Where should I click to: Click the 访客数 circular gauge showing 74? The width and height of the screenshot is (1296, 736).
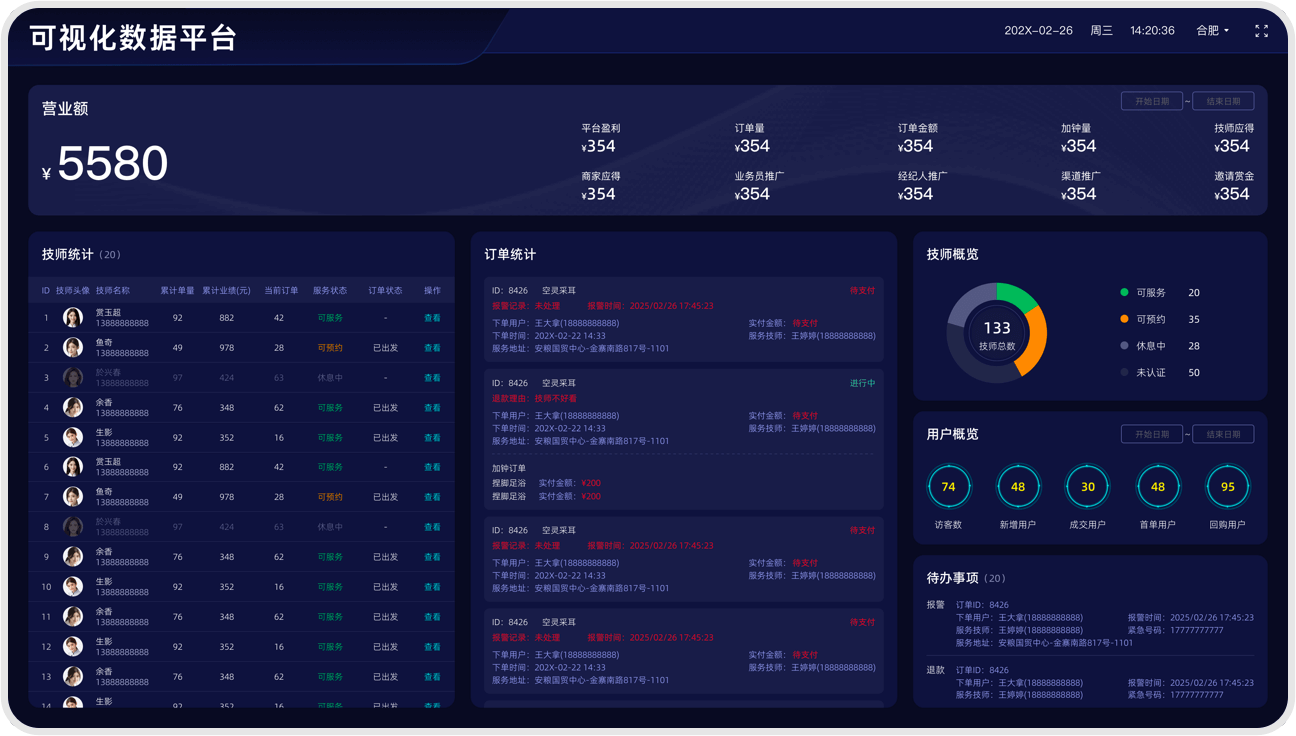pos(948,487)
